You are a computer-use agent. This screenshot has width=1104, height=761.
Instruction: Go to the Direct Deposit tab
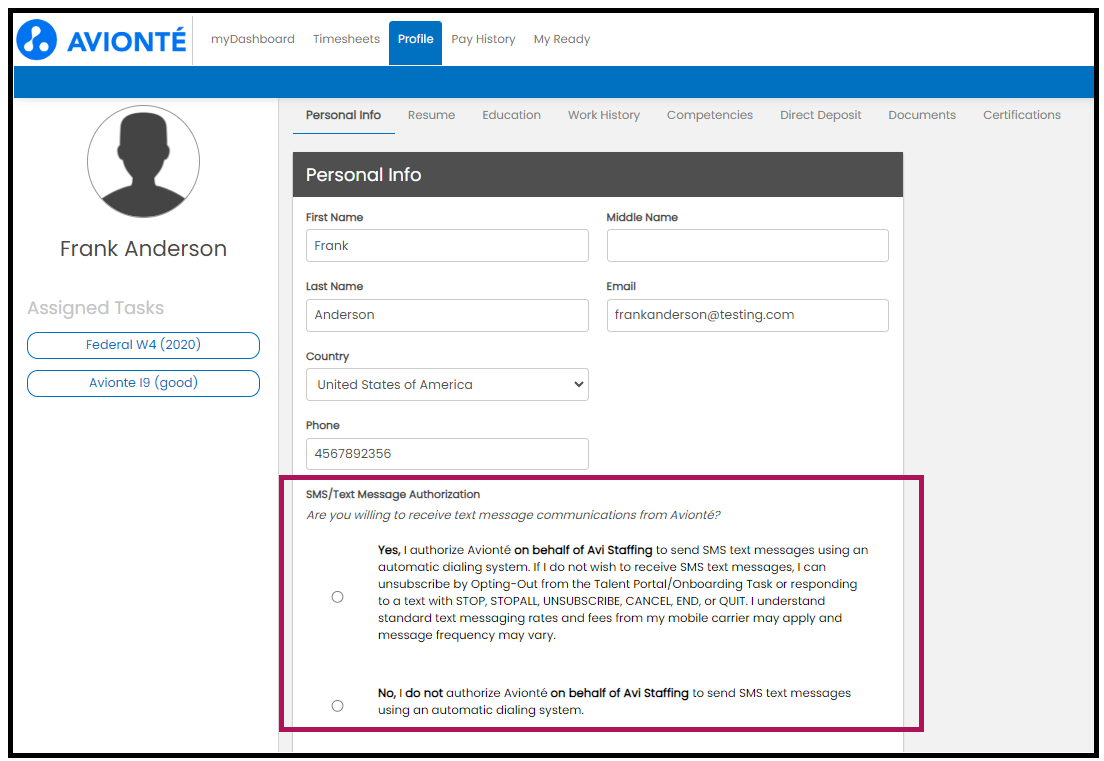(x=820, y=115)
